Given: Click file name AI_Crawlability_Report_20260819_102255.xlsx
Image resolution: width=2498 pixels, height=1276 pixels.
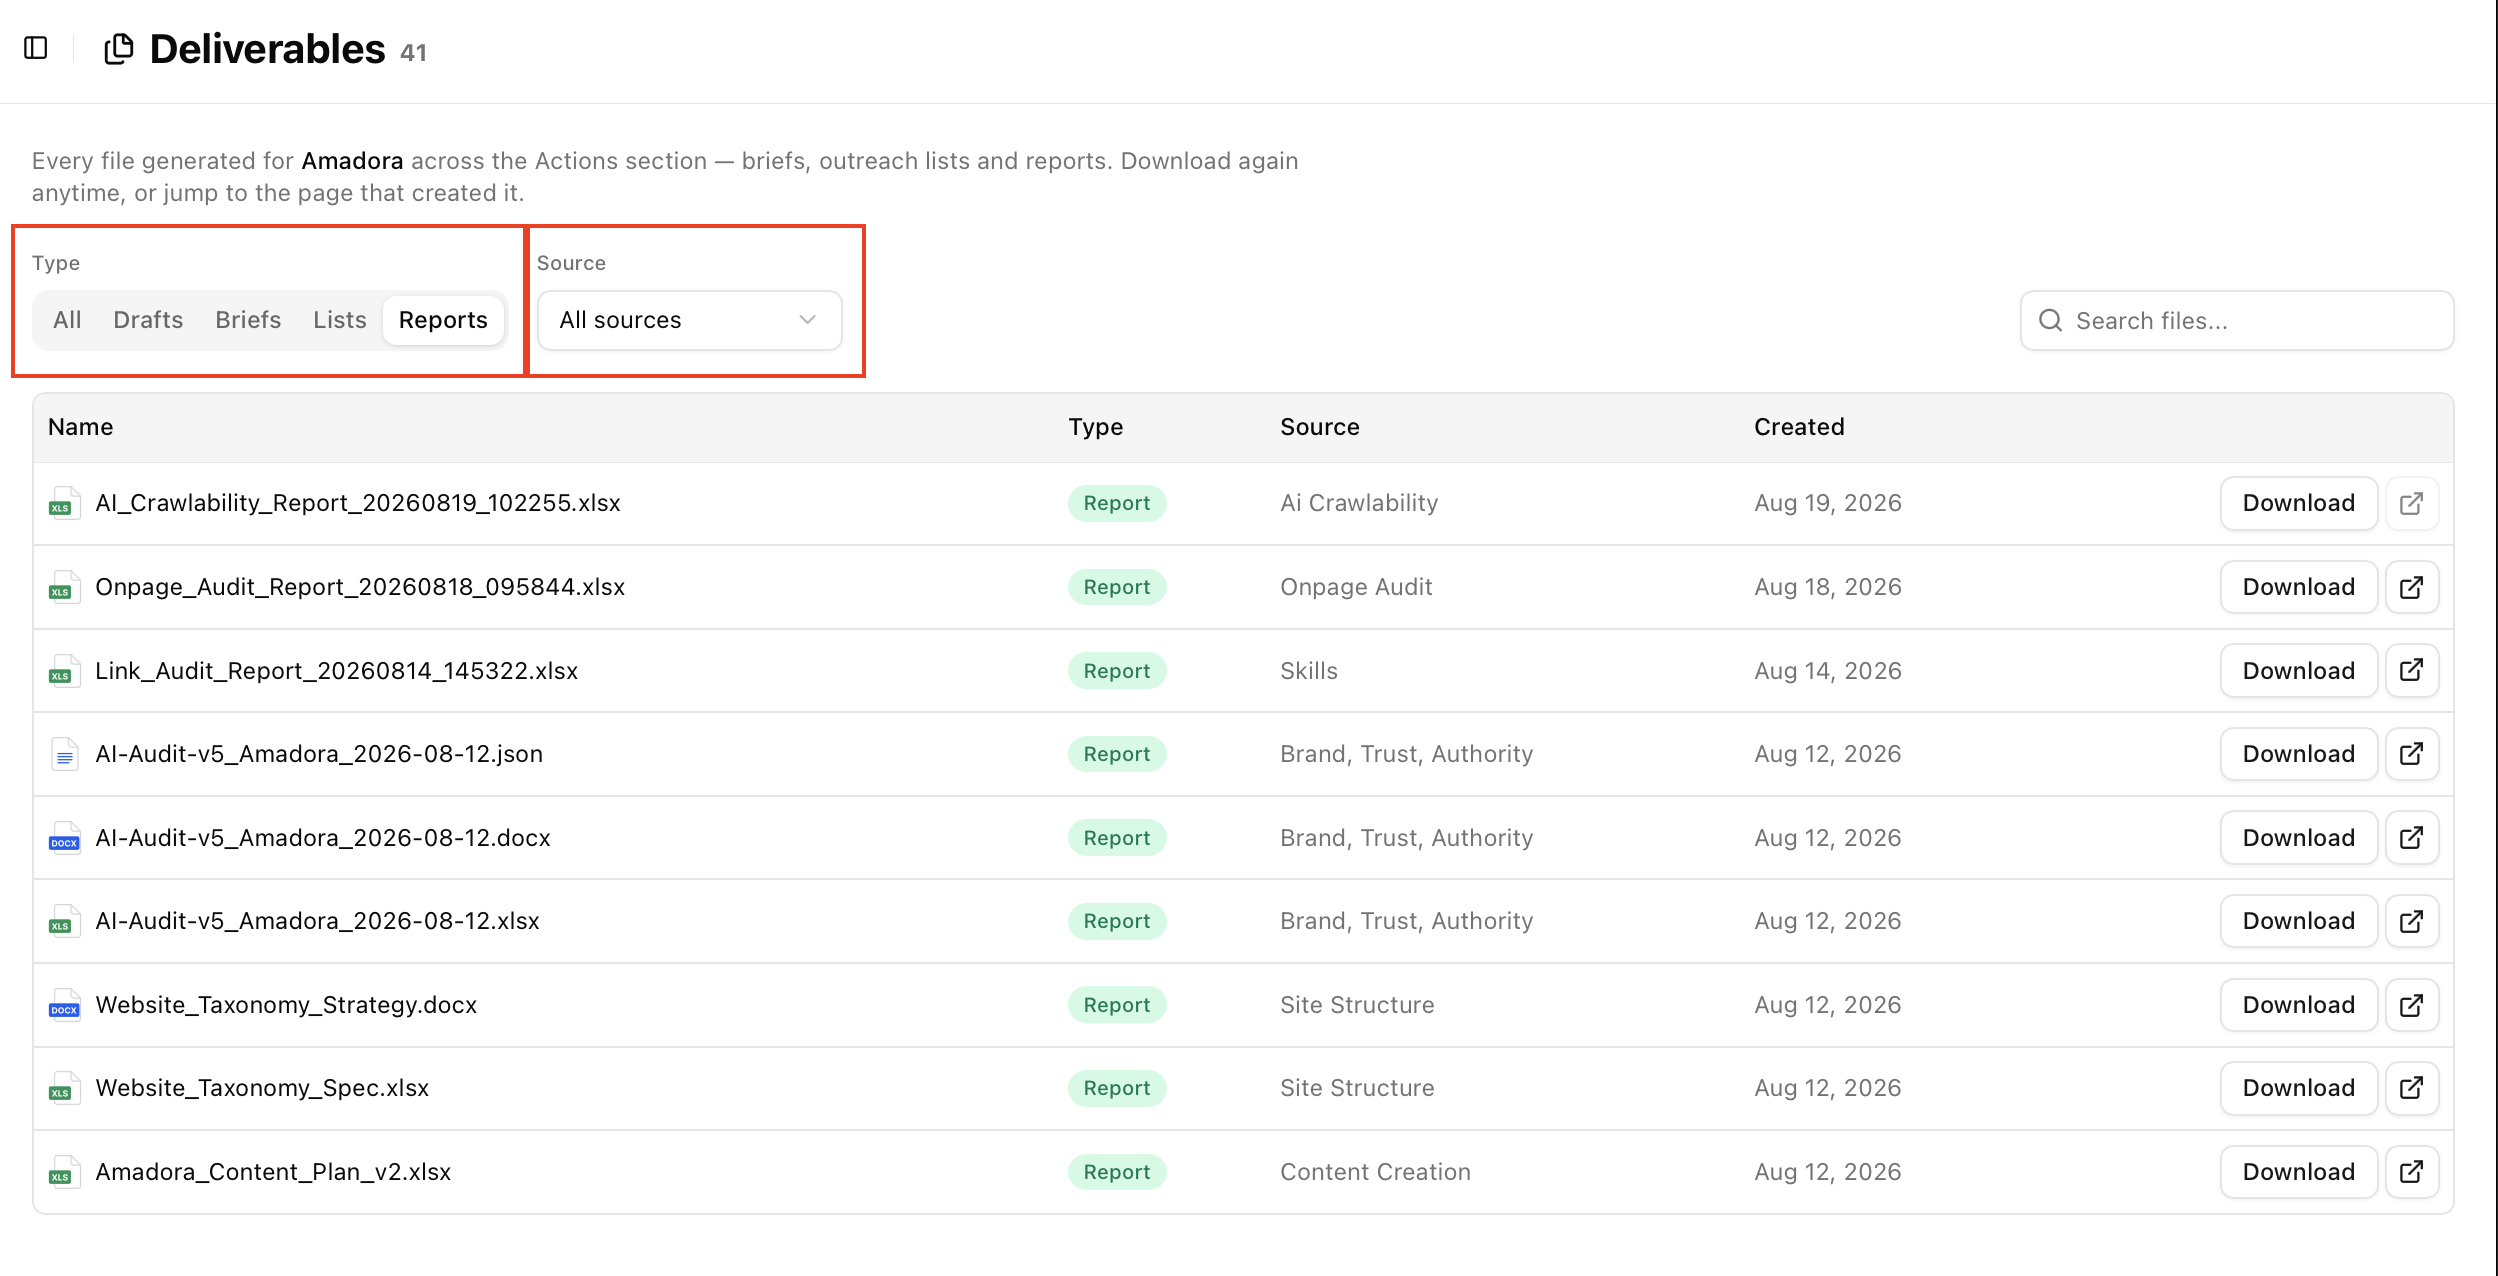Looking at the screenshot, I should [x=358, y=503].
